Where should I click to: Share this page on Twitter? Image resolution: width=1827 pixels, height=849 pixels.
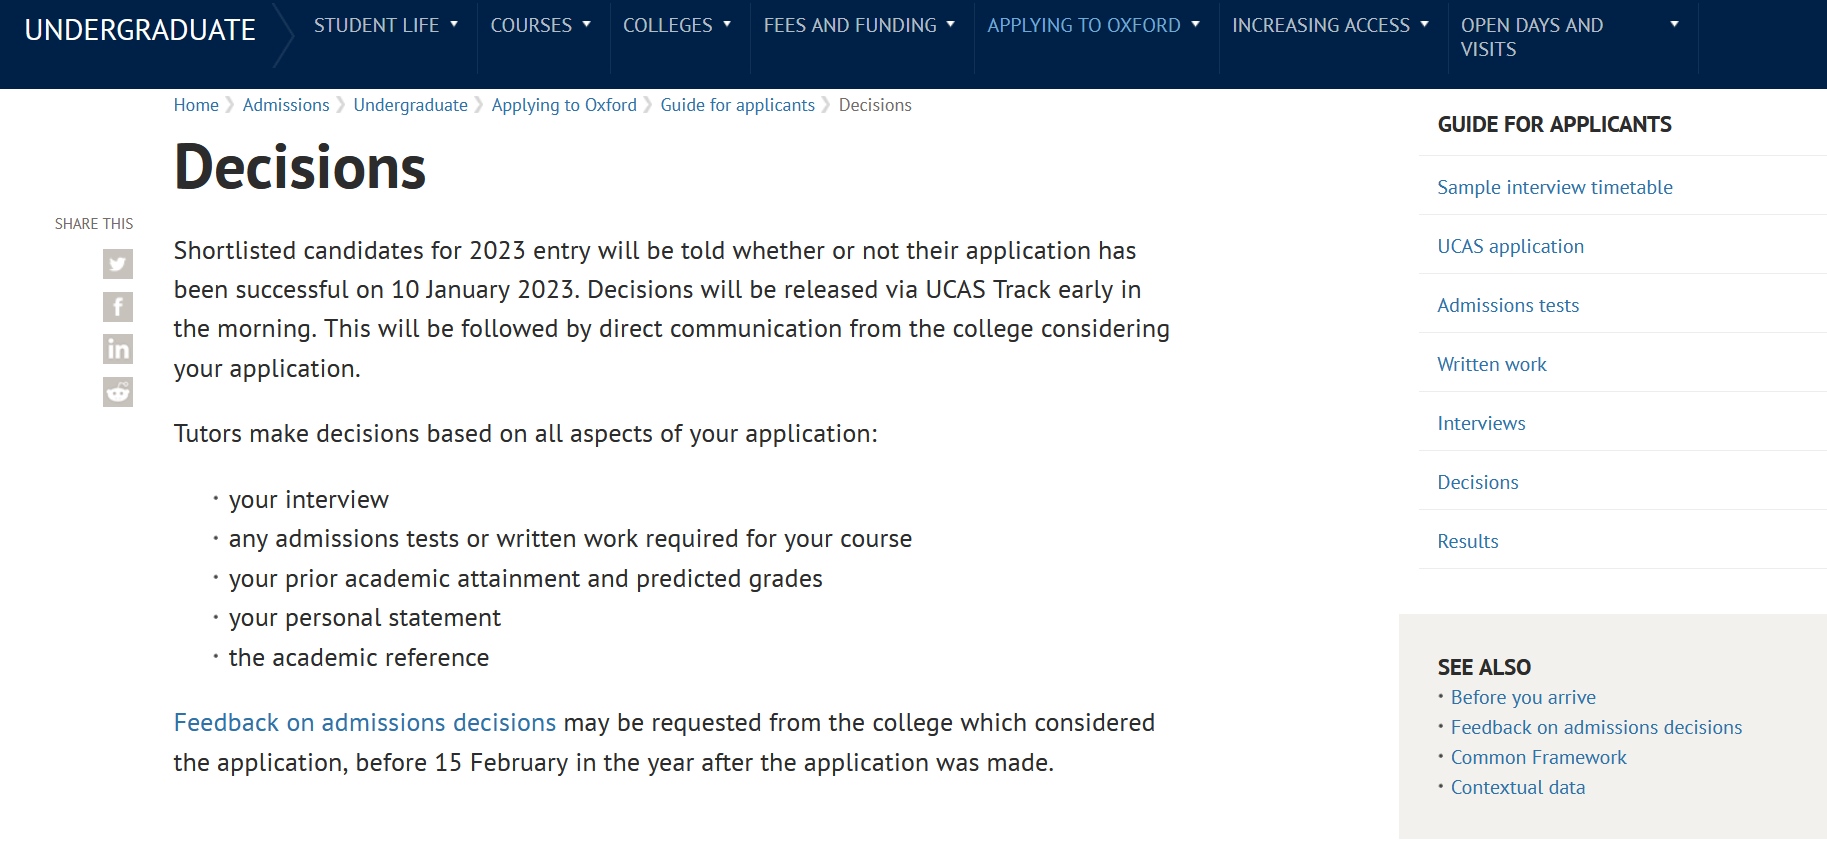(118, 264)
